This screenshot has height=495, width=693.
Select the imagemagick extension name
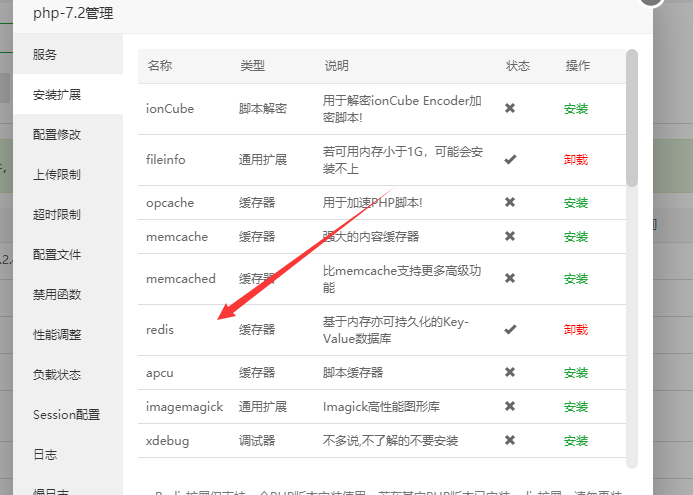[x=184, y=407]
